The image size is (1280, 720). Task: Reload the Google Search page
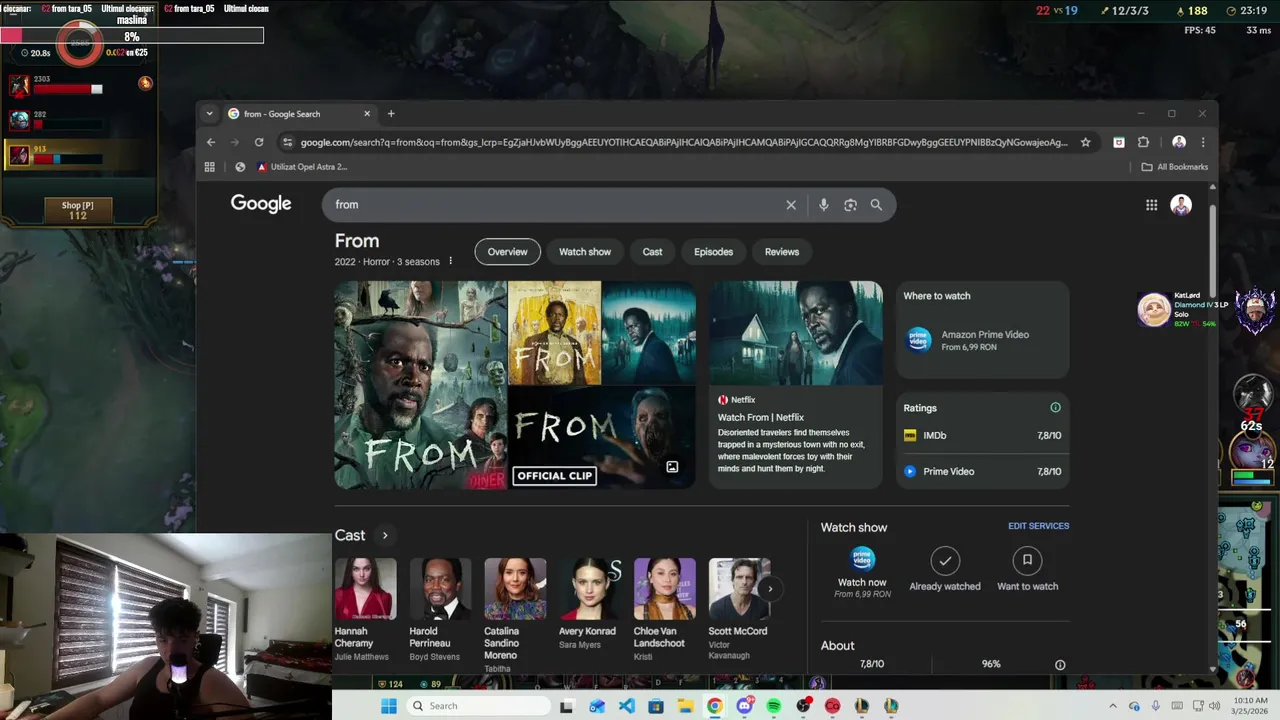click(259, 142)
